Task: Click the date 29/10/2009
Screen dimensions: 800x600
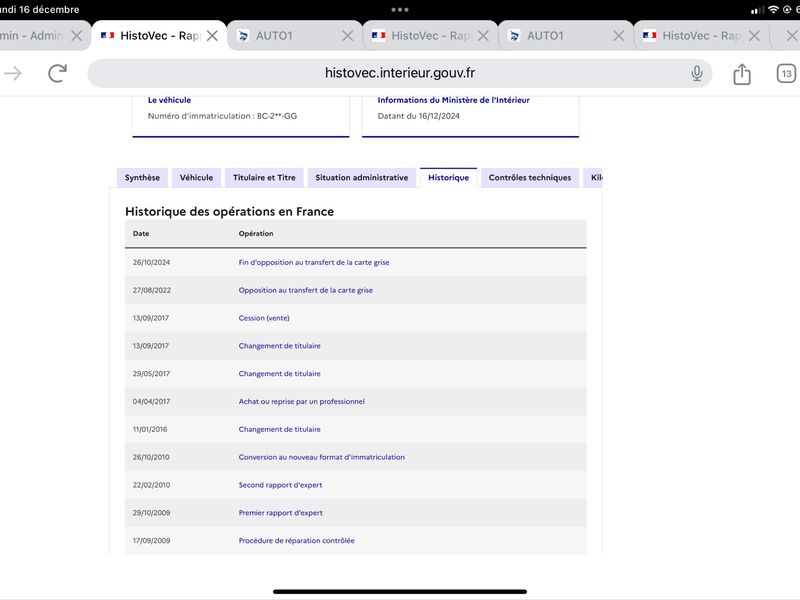Action: (x=152, y=513)
